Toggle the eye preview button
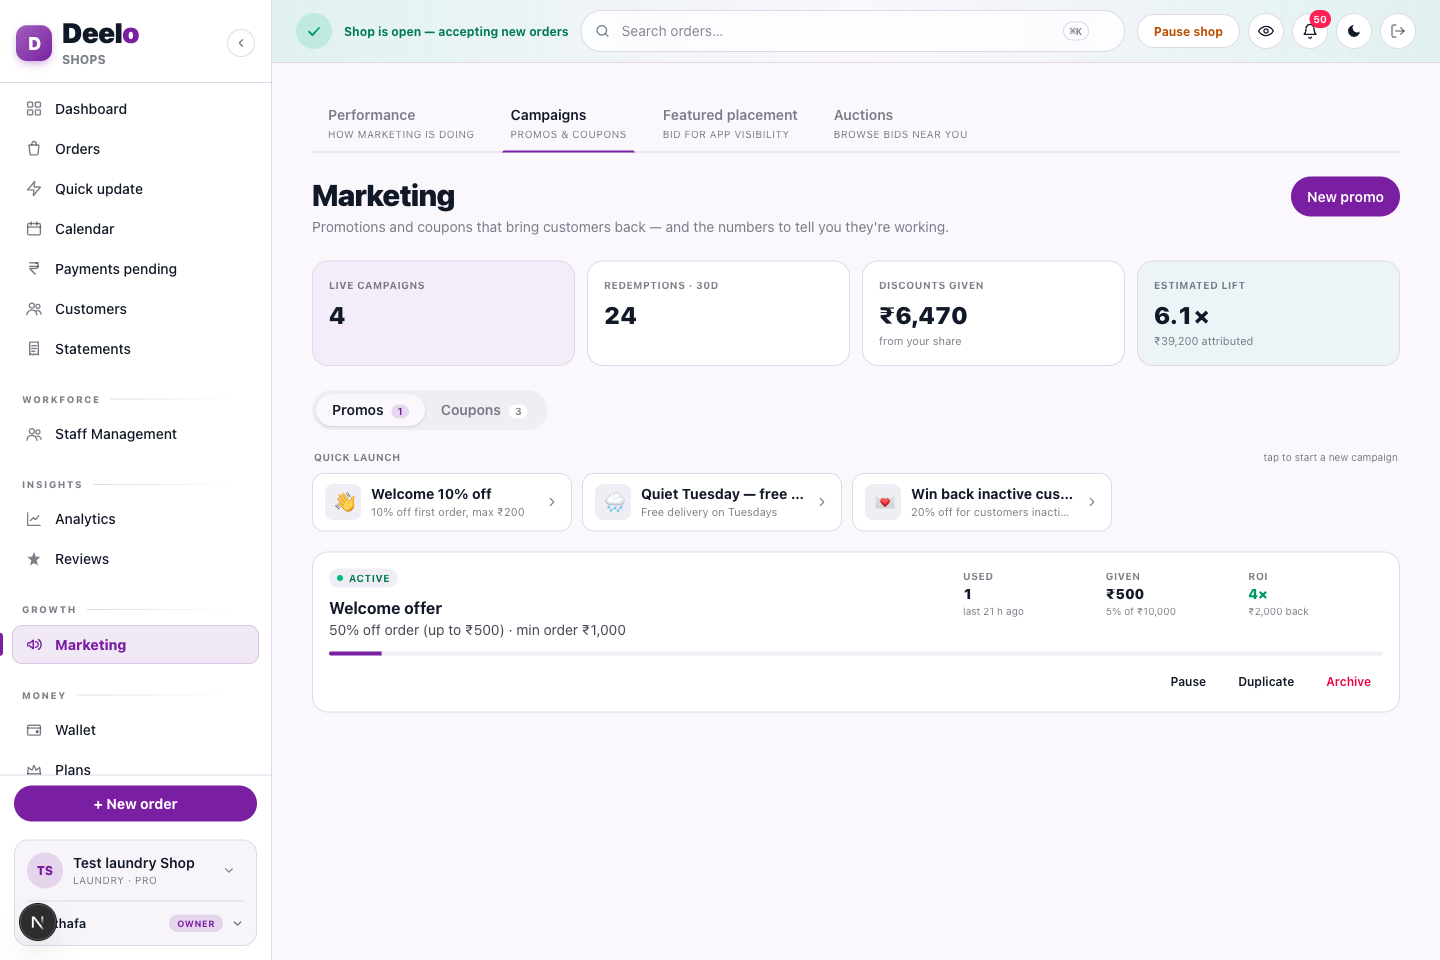The width and height of the screenshot is (1440, 960). coord(1266,31)
